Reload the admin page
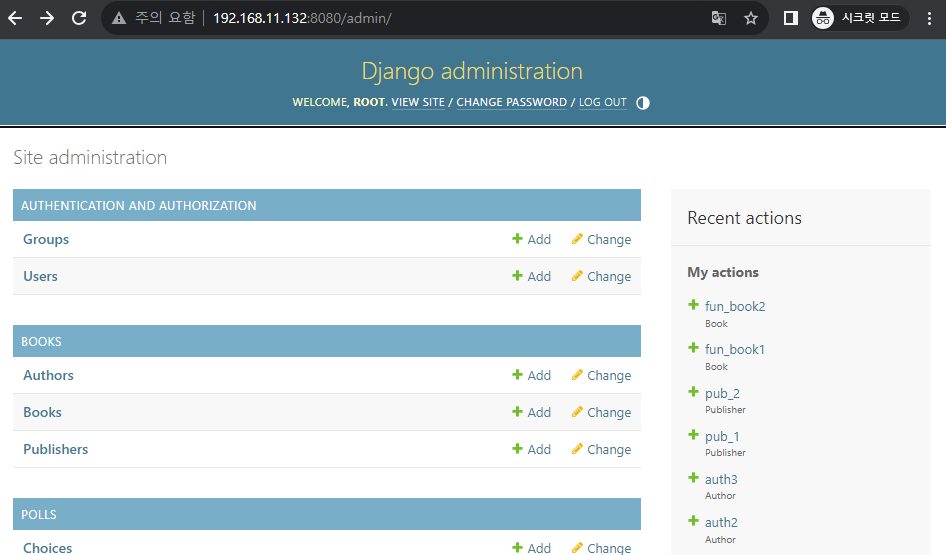Screen dimensions: 946x555 pyautogui.click(x=79, y=18)
